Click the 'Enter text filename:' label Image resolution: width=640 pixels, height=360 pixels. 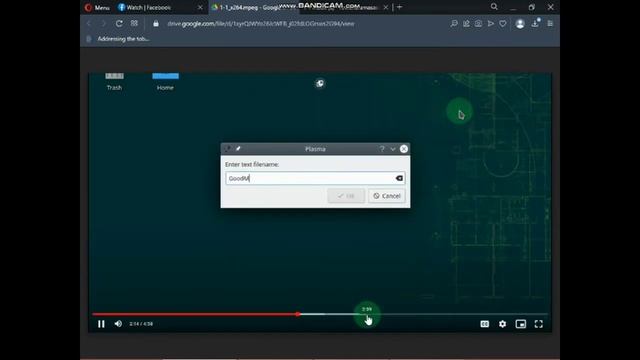point(252,164)
